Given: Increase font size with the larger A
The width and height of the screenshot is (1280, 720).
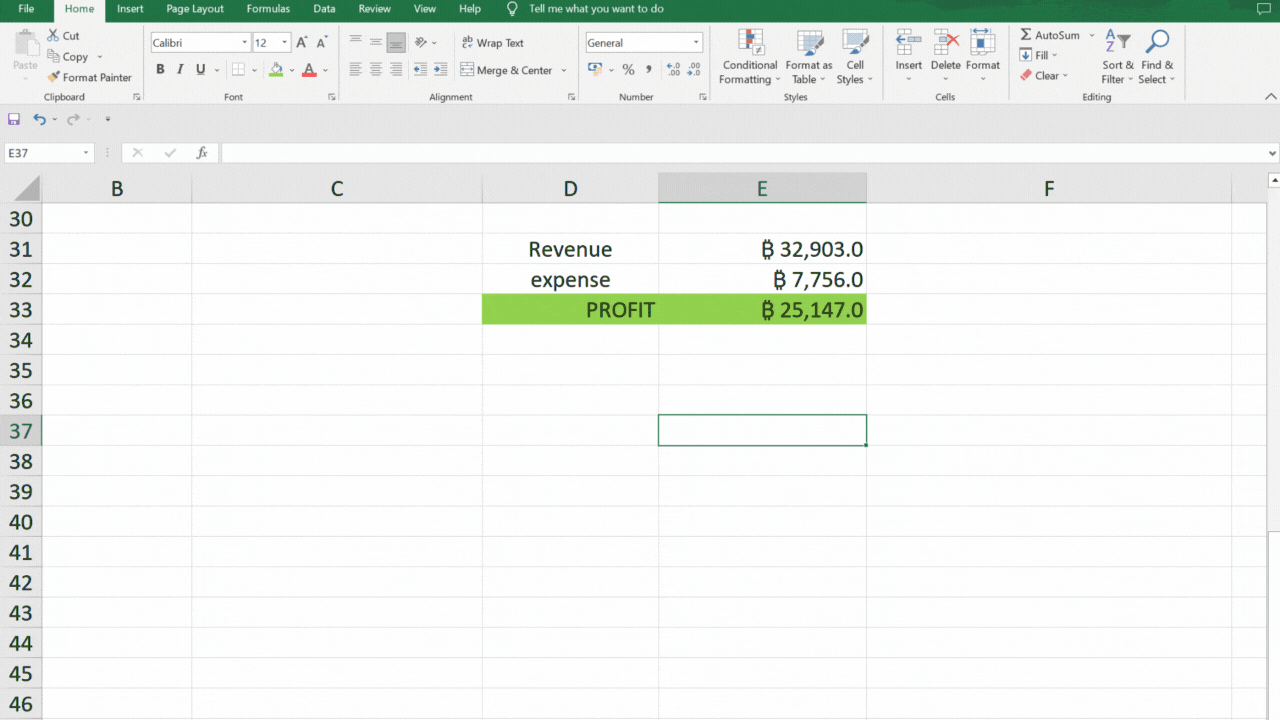Looking at the screenshot, I should [x=301, y=43].
